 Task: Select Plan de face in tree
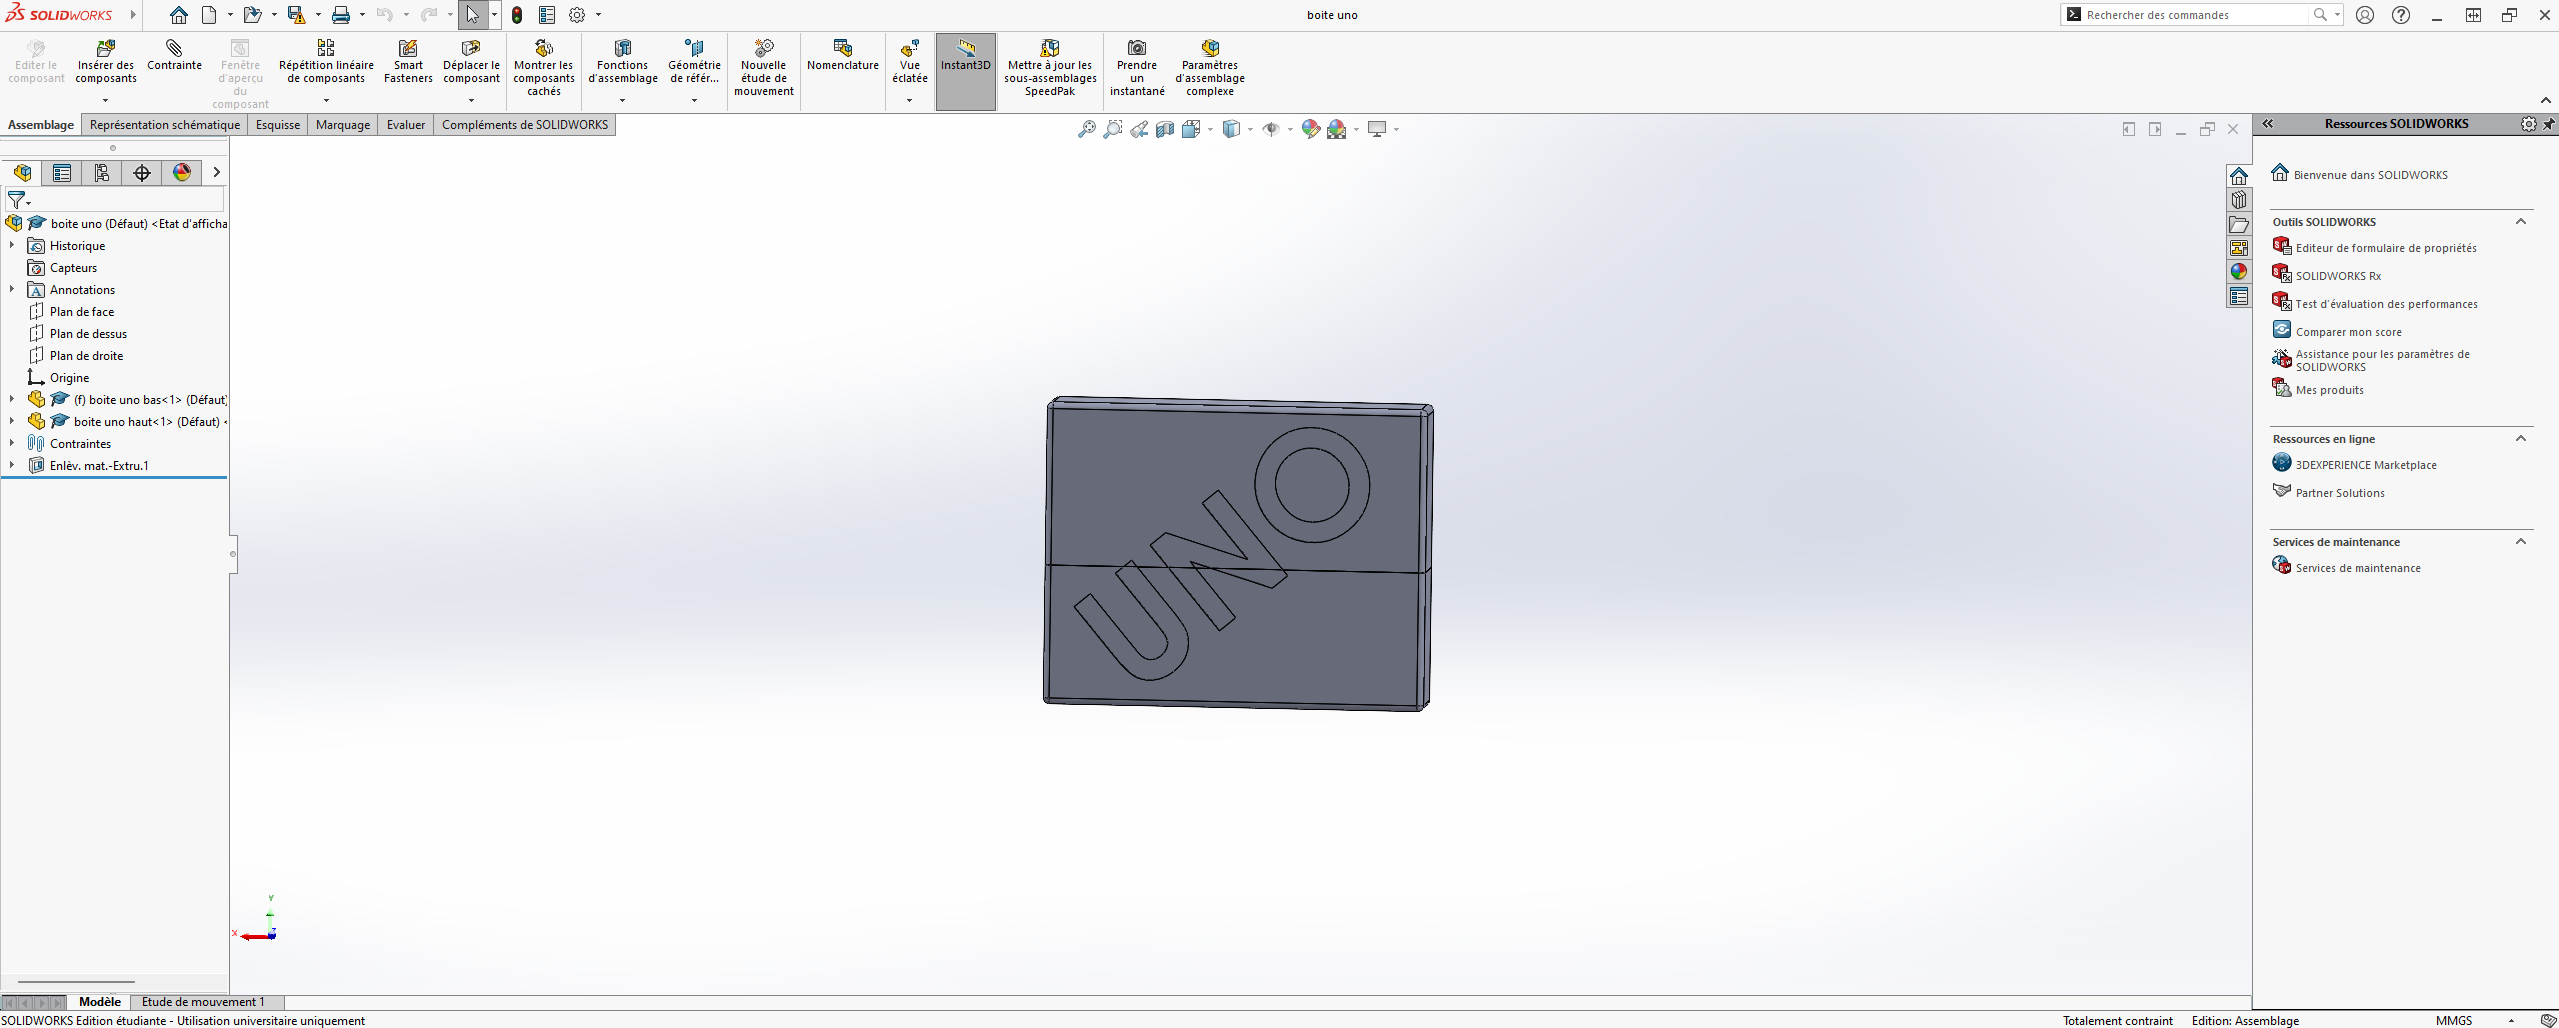(82, 312)
